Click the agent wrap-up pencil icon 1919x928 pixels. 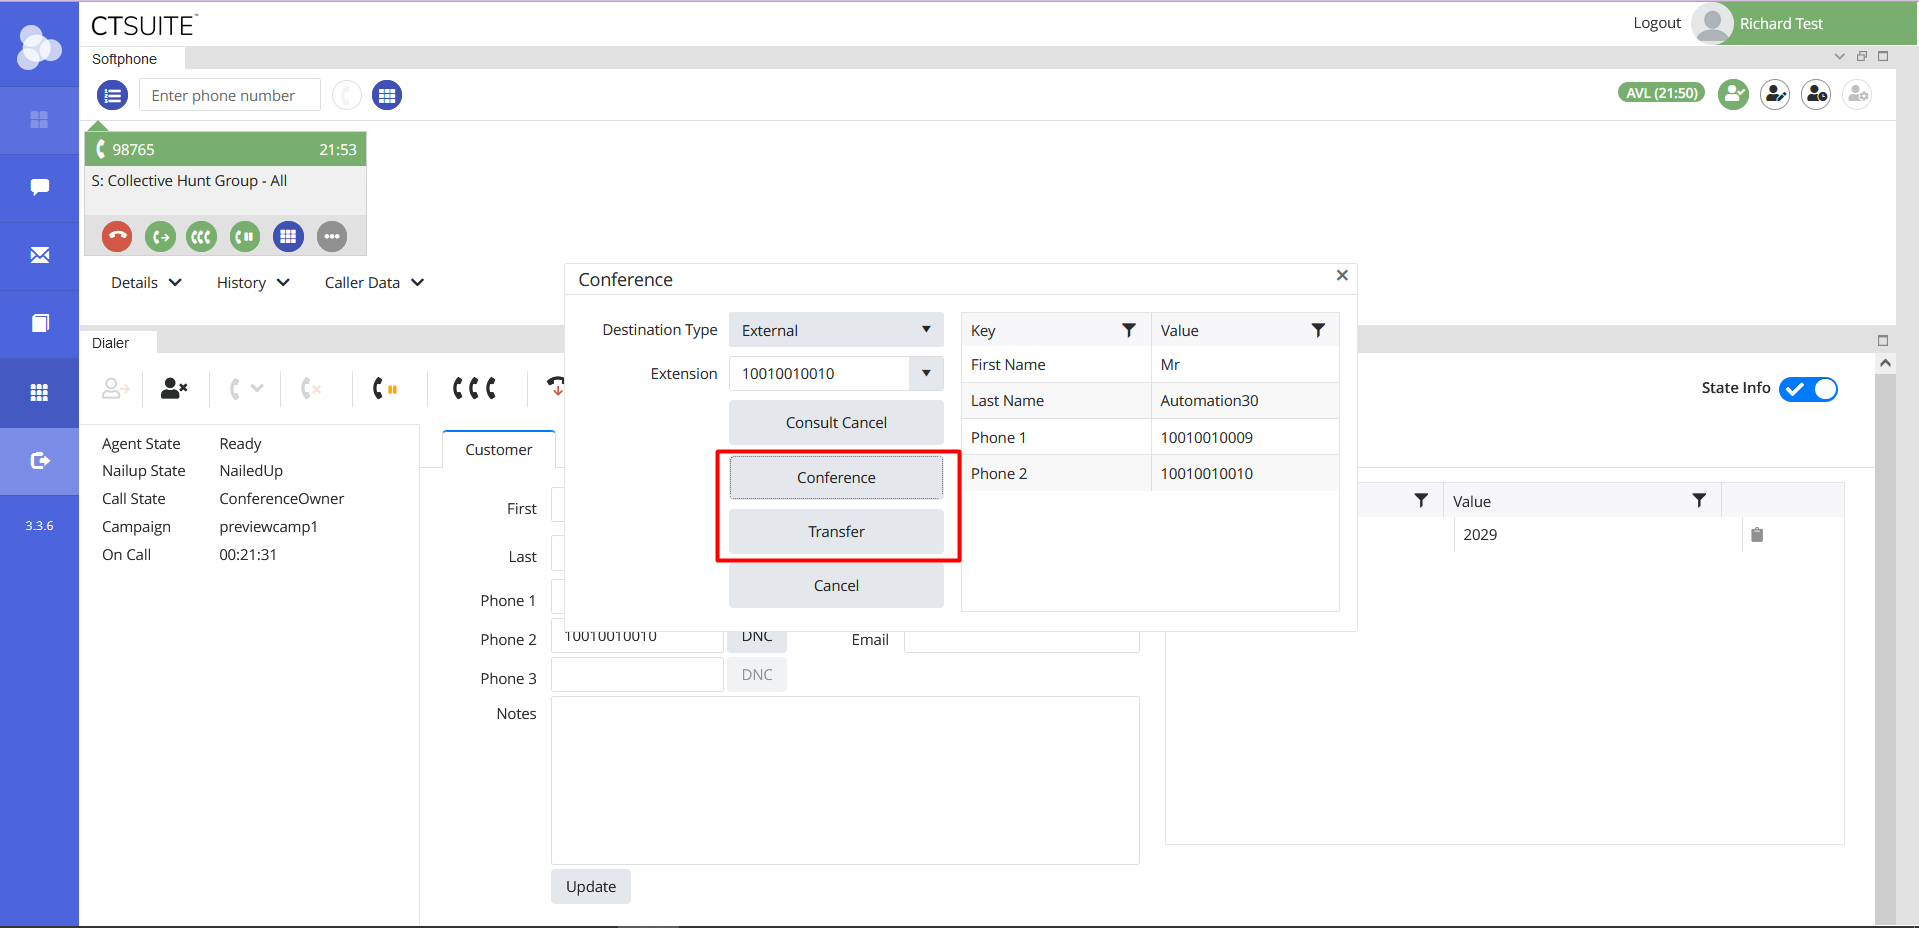pyautogui.click(x=1775, y=95)
